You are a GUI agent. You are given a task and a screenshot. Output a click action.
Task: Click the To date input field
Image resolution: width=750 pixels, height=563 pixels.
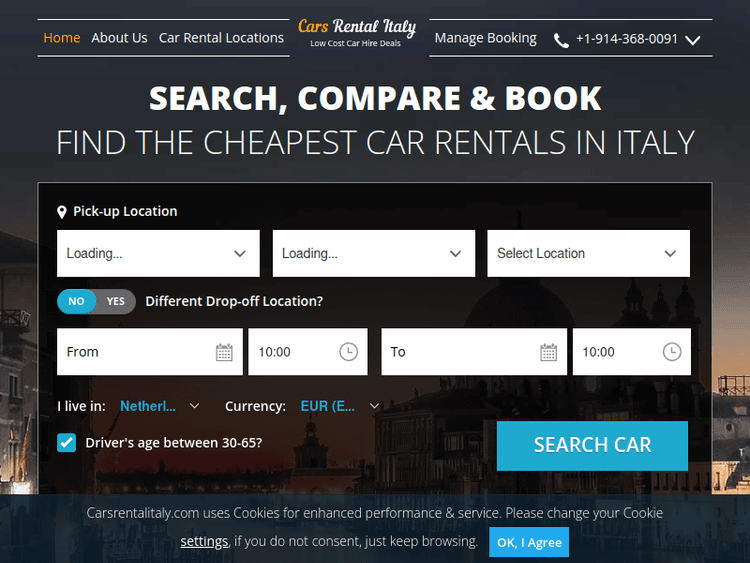pos(474,352)
